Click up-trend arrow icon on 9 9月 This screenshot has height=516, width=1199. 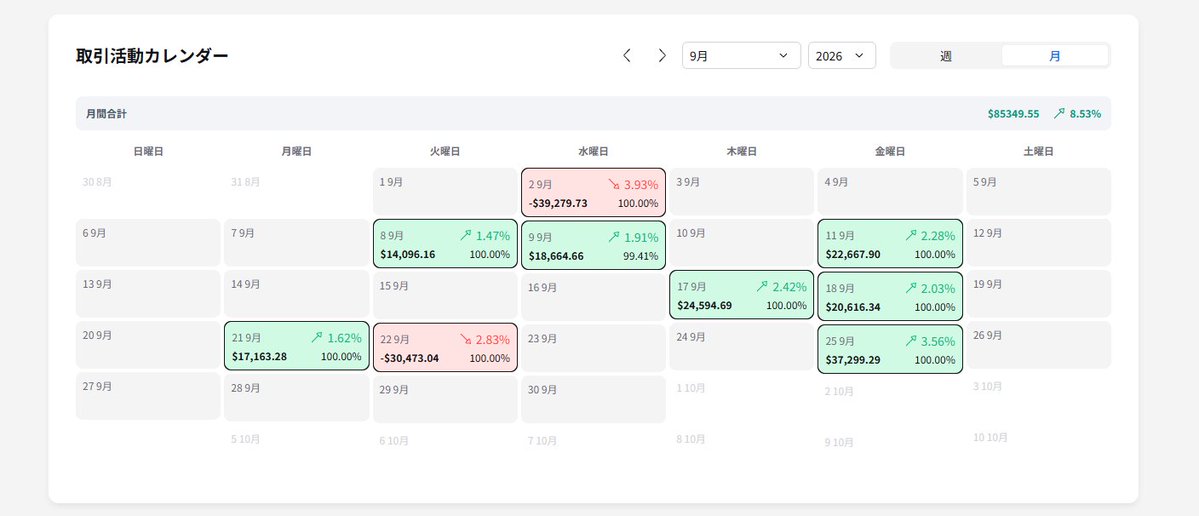click(614, 237)
